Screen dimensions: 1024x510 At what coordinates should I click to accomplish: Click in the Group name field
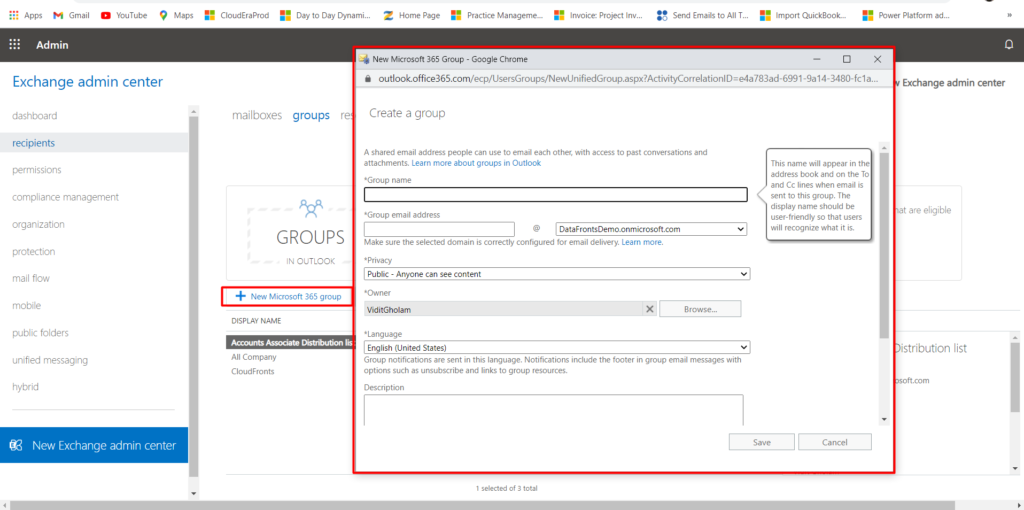pos(556,195)
